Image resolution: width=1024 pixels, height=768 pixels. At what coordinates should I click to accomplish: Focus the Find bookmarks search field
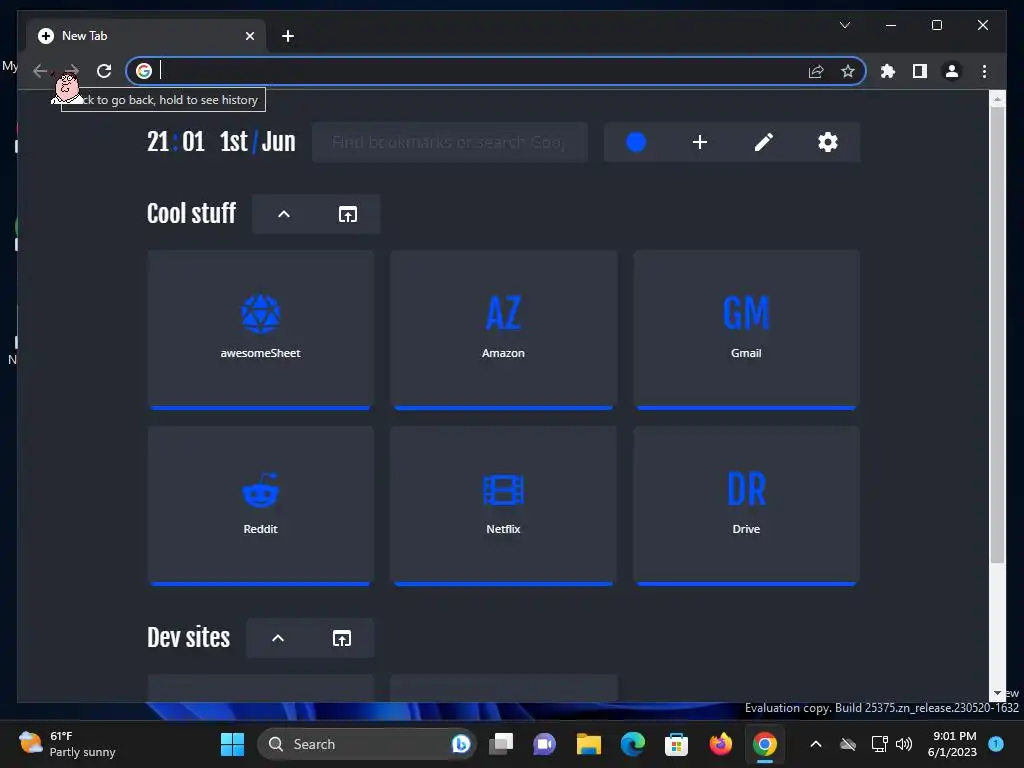[449, 142]
